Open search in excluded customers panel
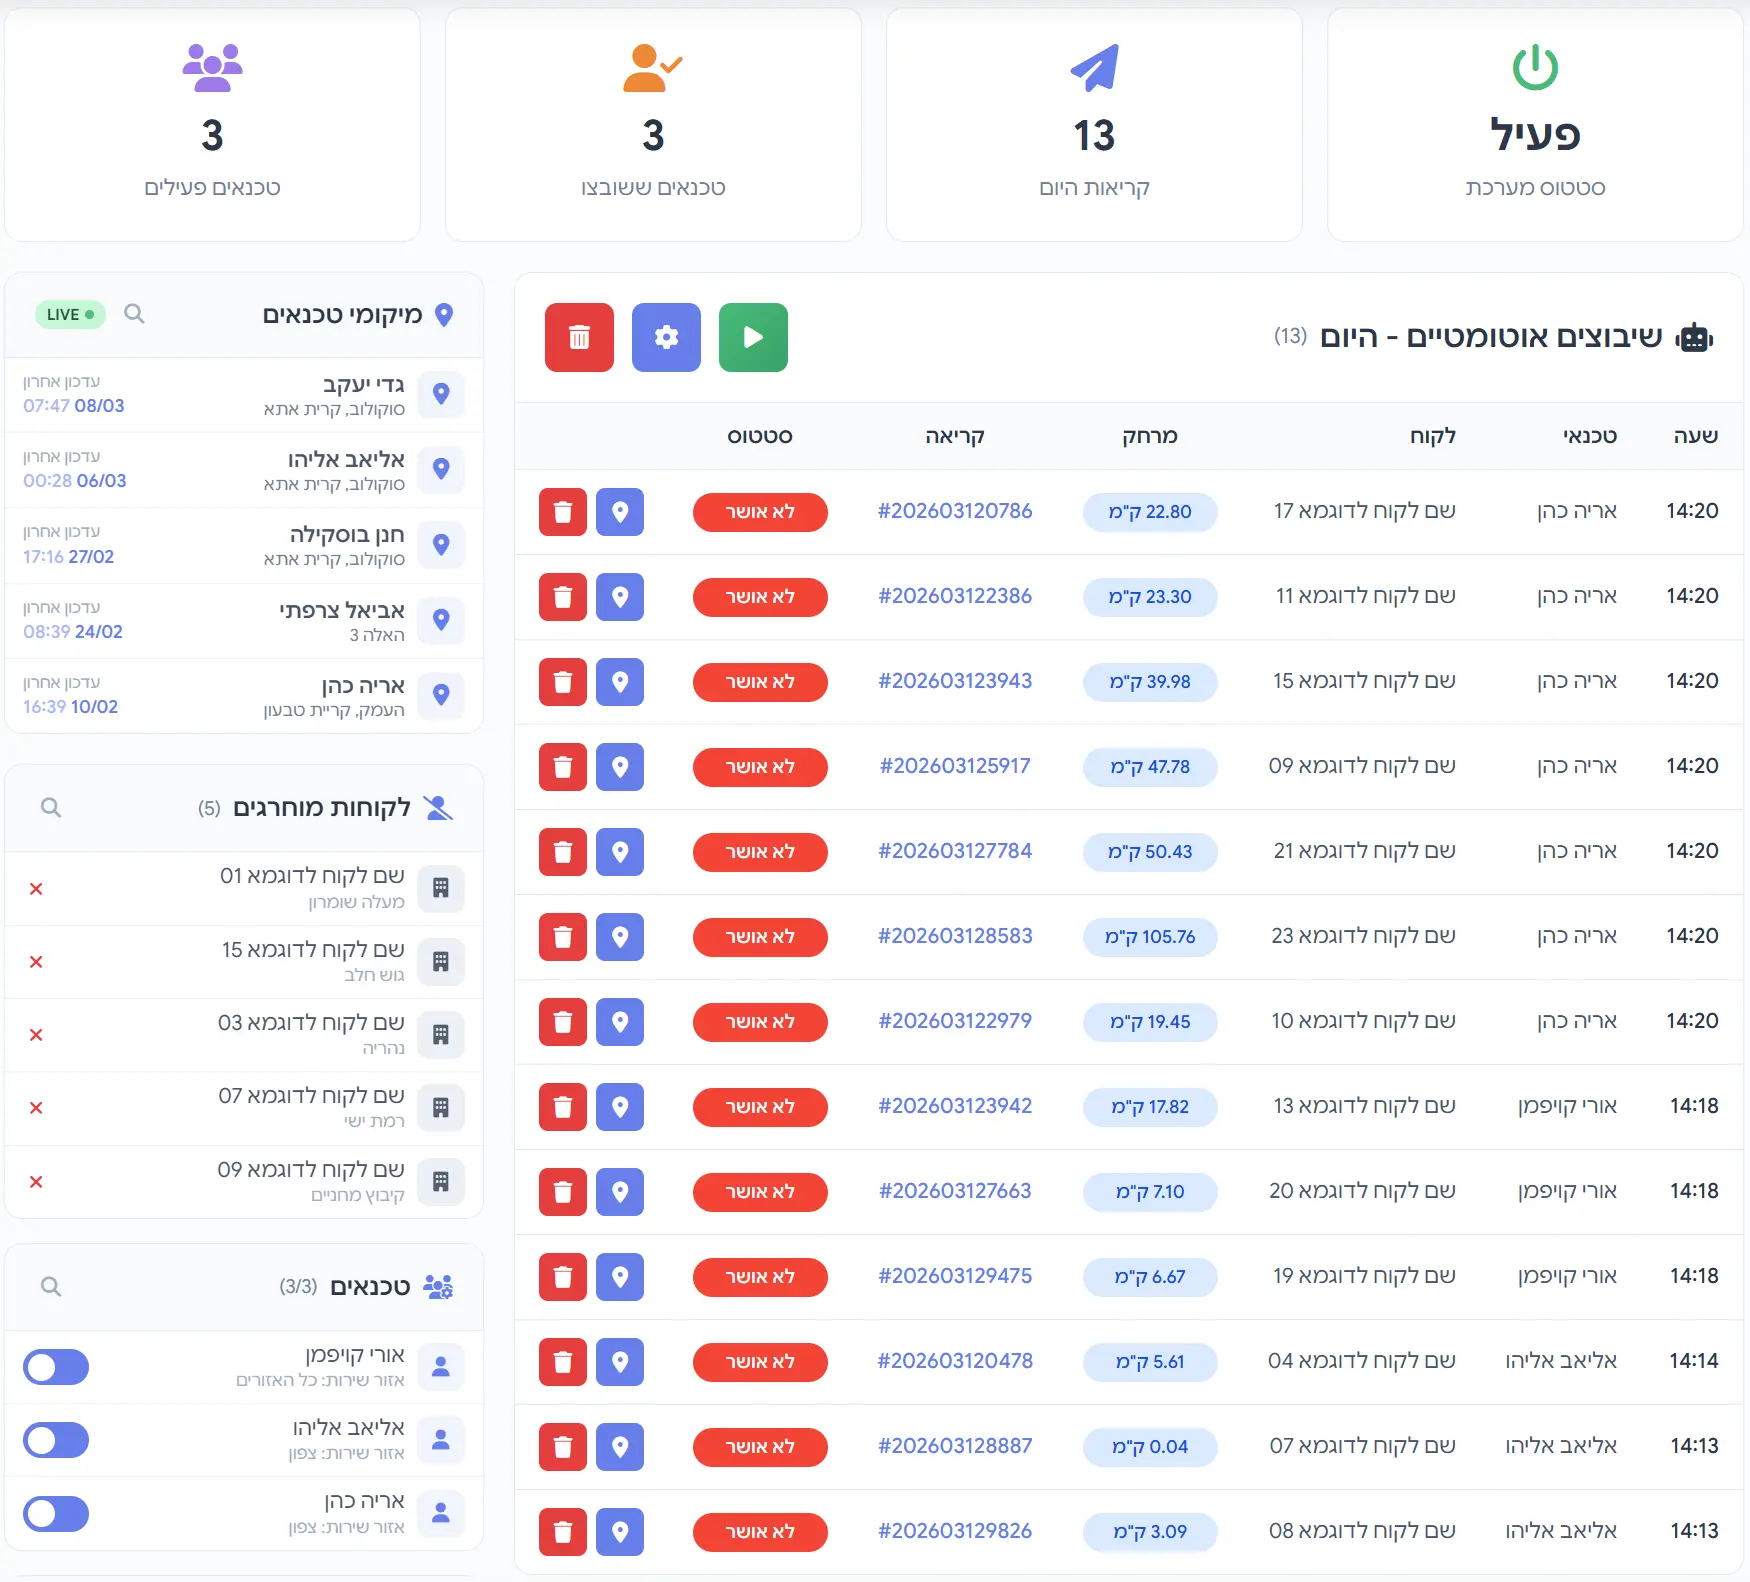This screenshot has height=1582, width=1750. tap(51, 807)
